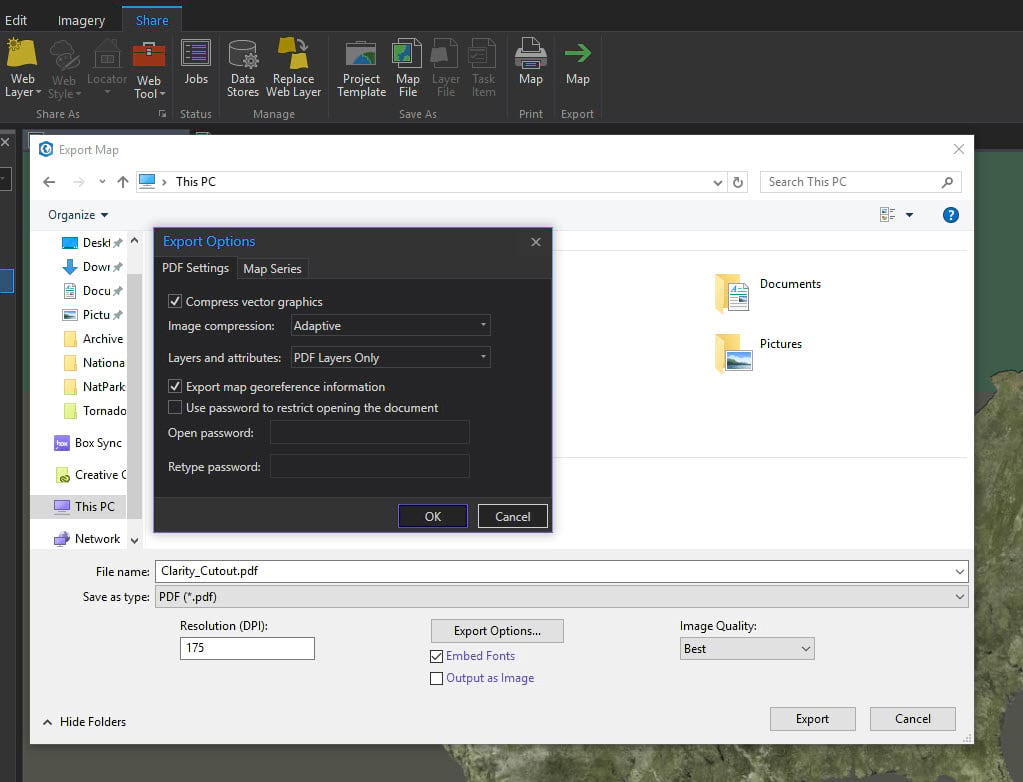Click the Export button
Screen dimensions: 1023x782
click(x=812, y=719)
